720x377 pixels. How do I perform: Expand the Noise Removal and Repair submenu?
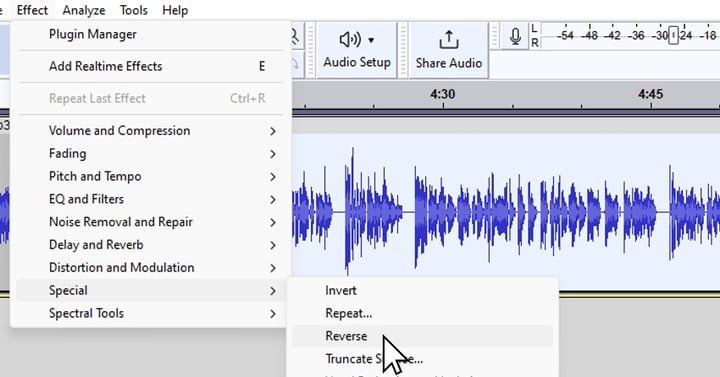point(151,222)
